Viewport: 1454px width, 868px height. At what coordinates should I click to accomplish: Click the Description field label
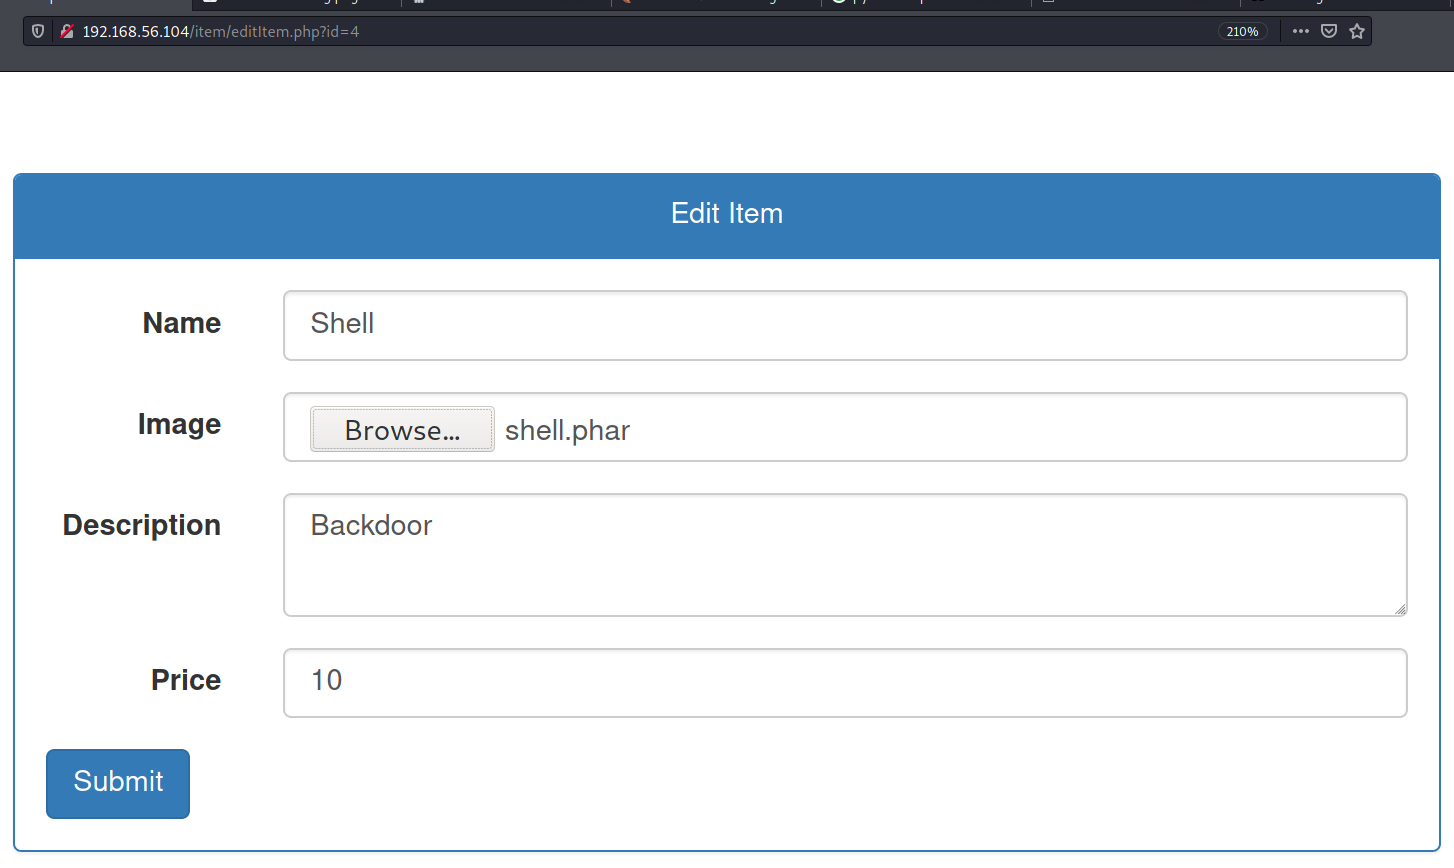[x=142, y=525]
